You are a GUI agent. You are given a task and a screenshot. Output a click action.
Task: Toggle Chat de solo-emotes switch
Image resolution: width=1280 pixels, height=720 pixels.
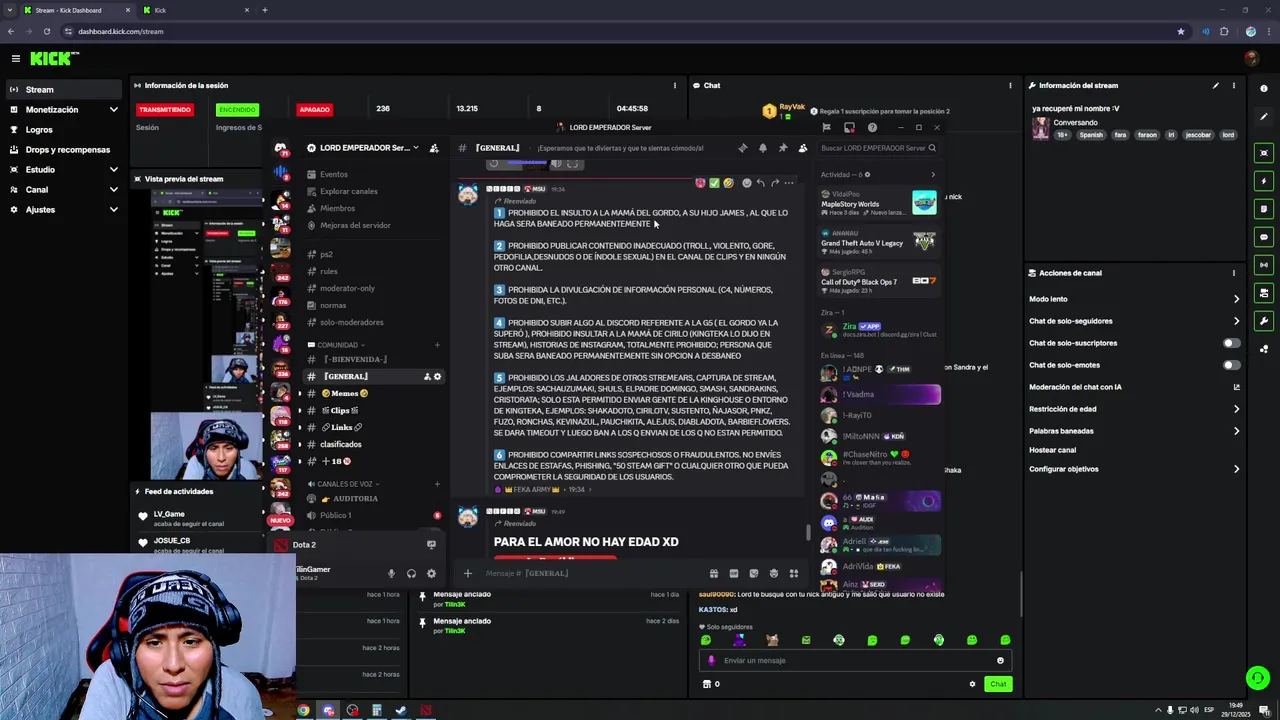[x=1232, y=365]
